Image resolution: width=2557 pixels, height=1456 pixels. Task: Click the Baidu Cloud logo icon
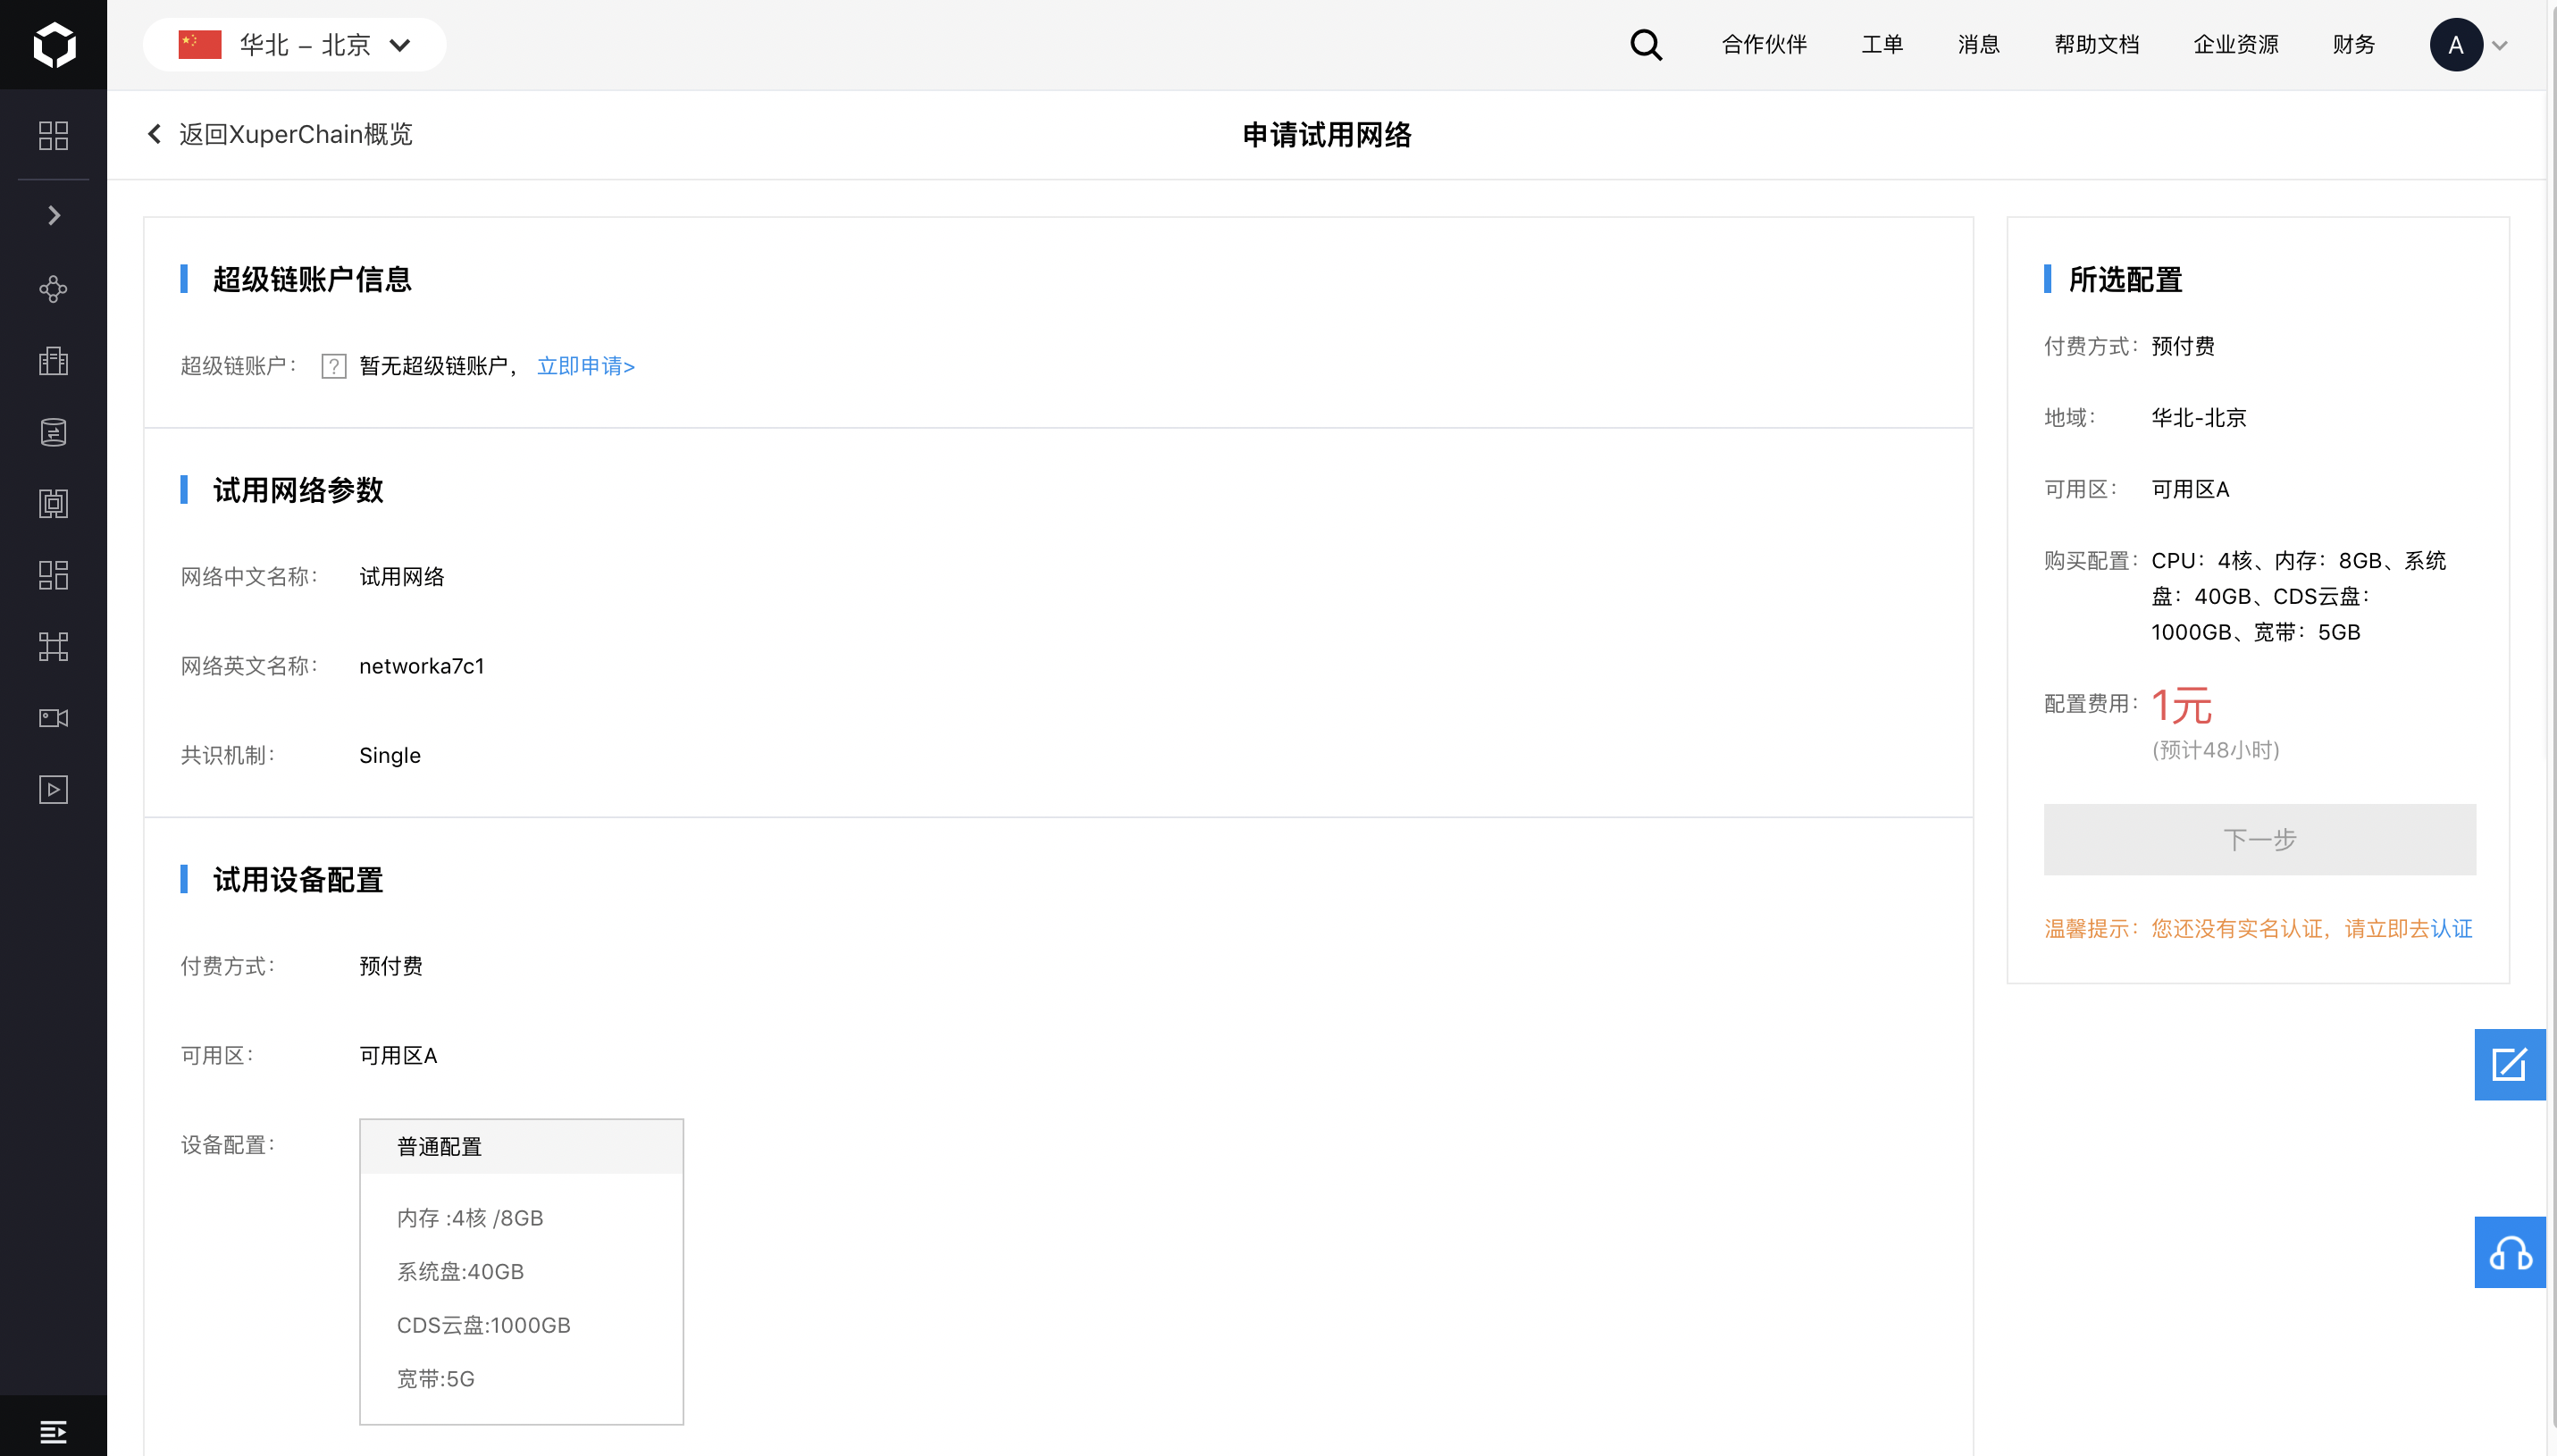[x=54, y=45]
